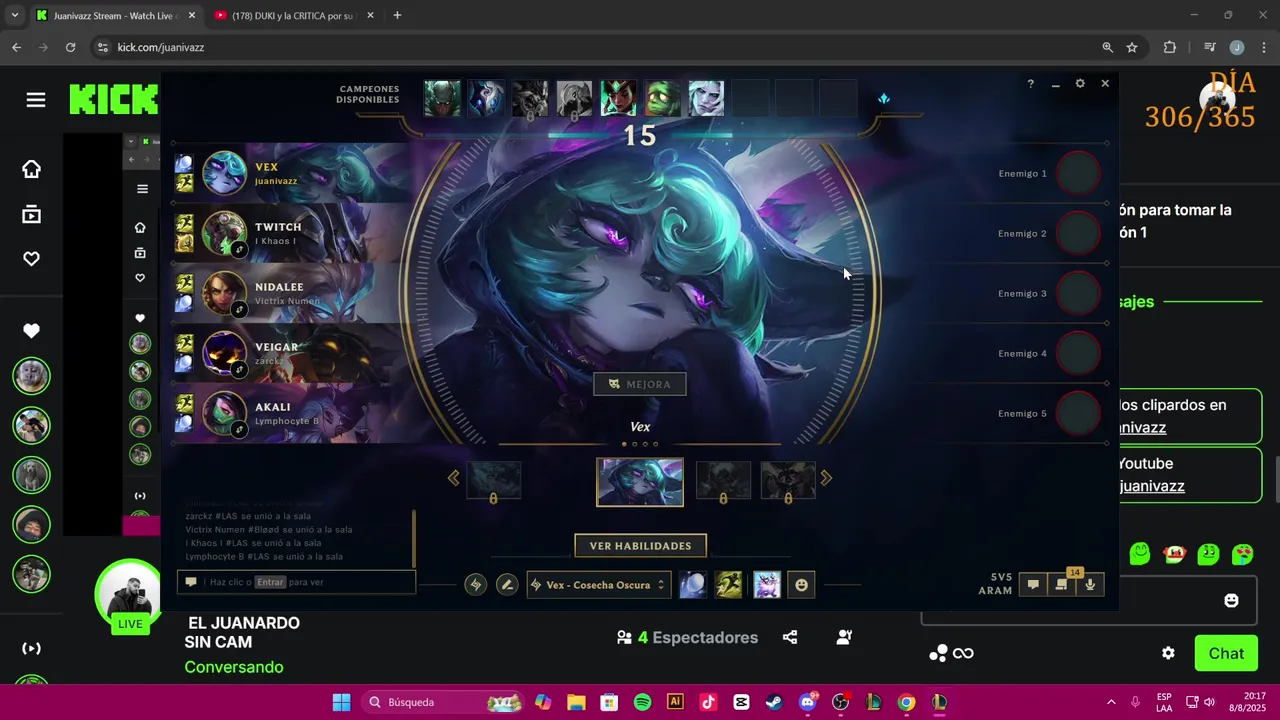The height and width of the screenshot is (720, 1280).
Task: Open Kick following heart outline icon
Action: point(32,259)
